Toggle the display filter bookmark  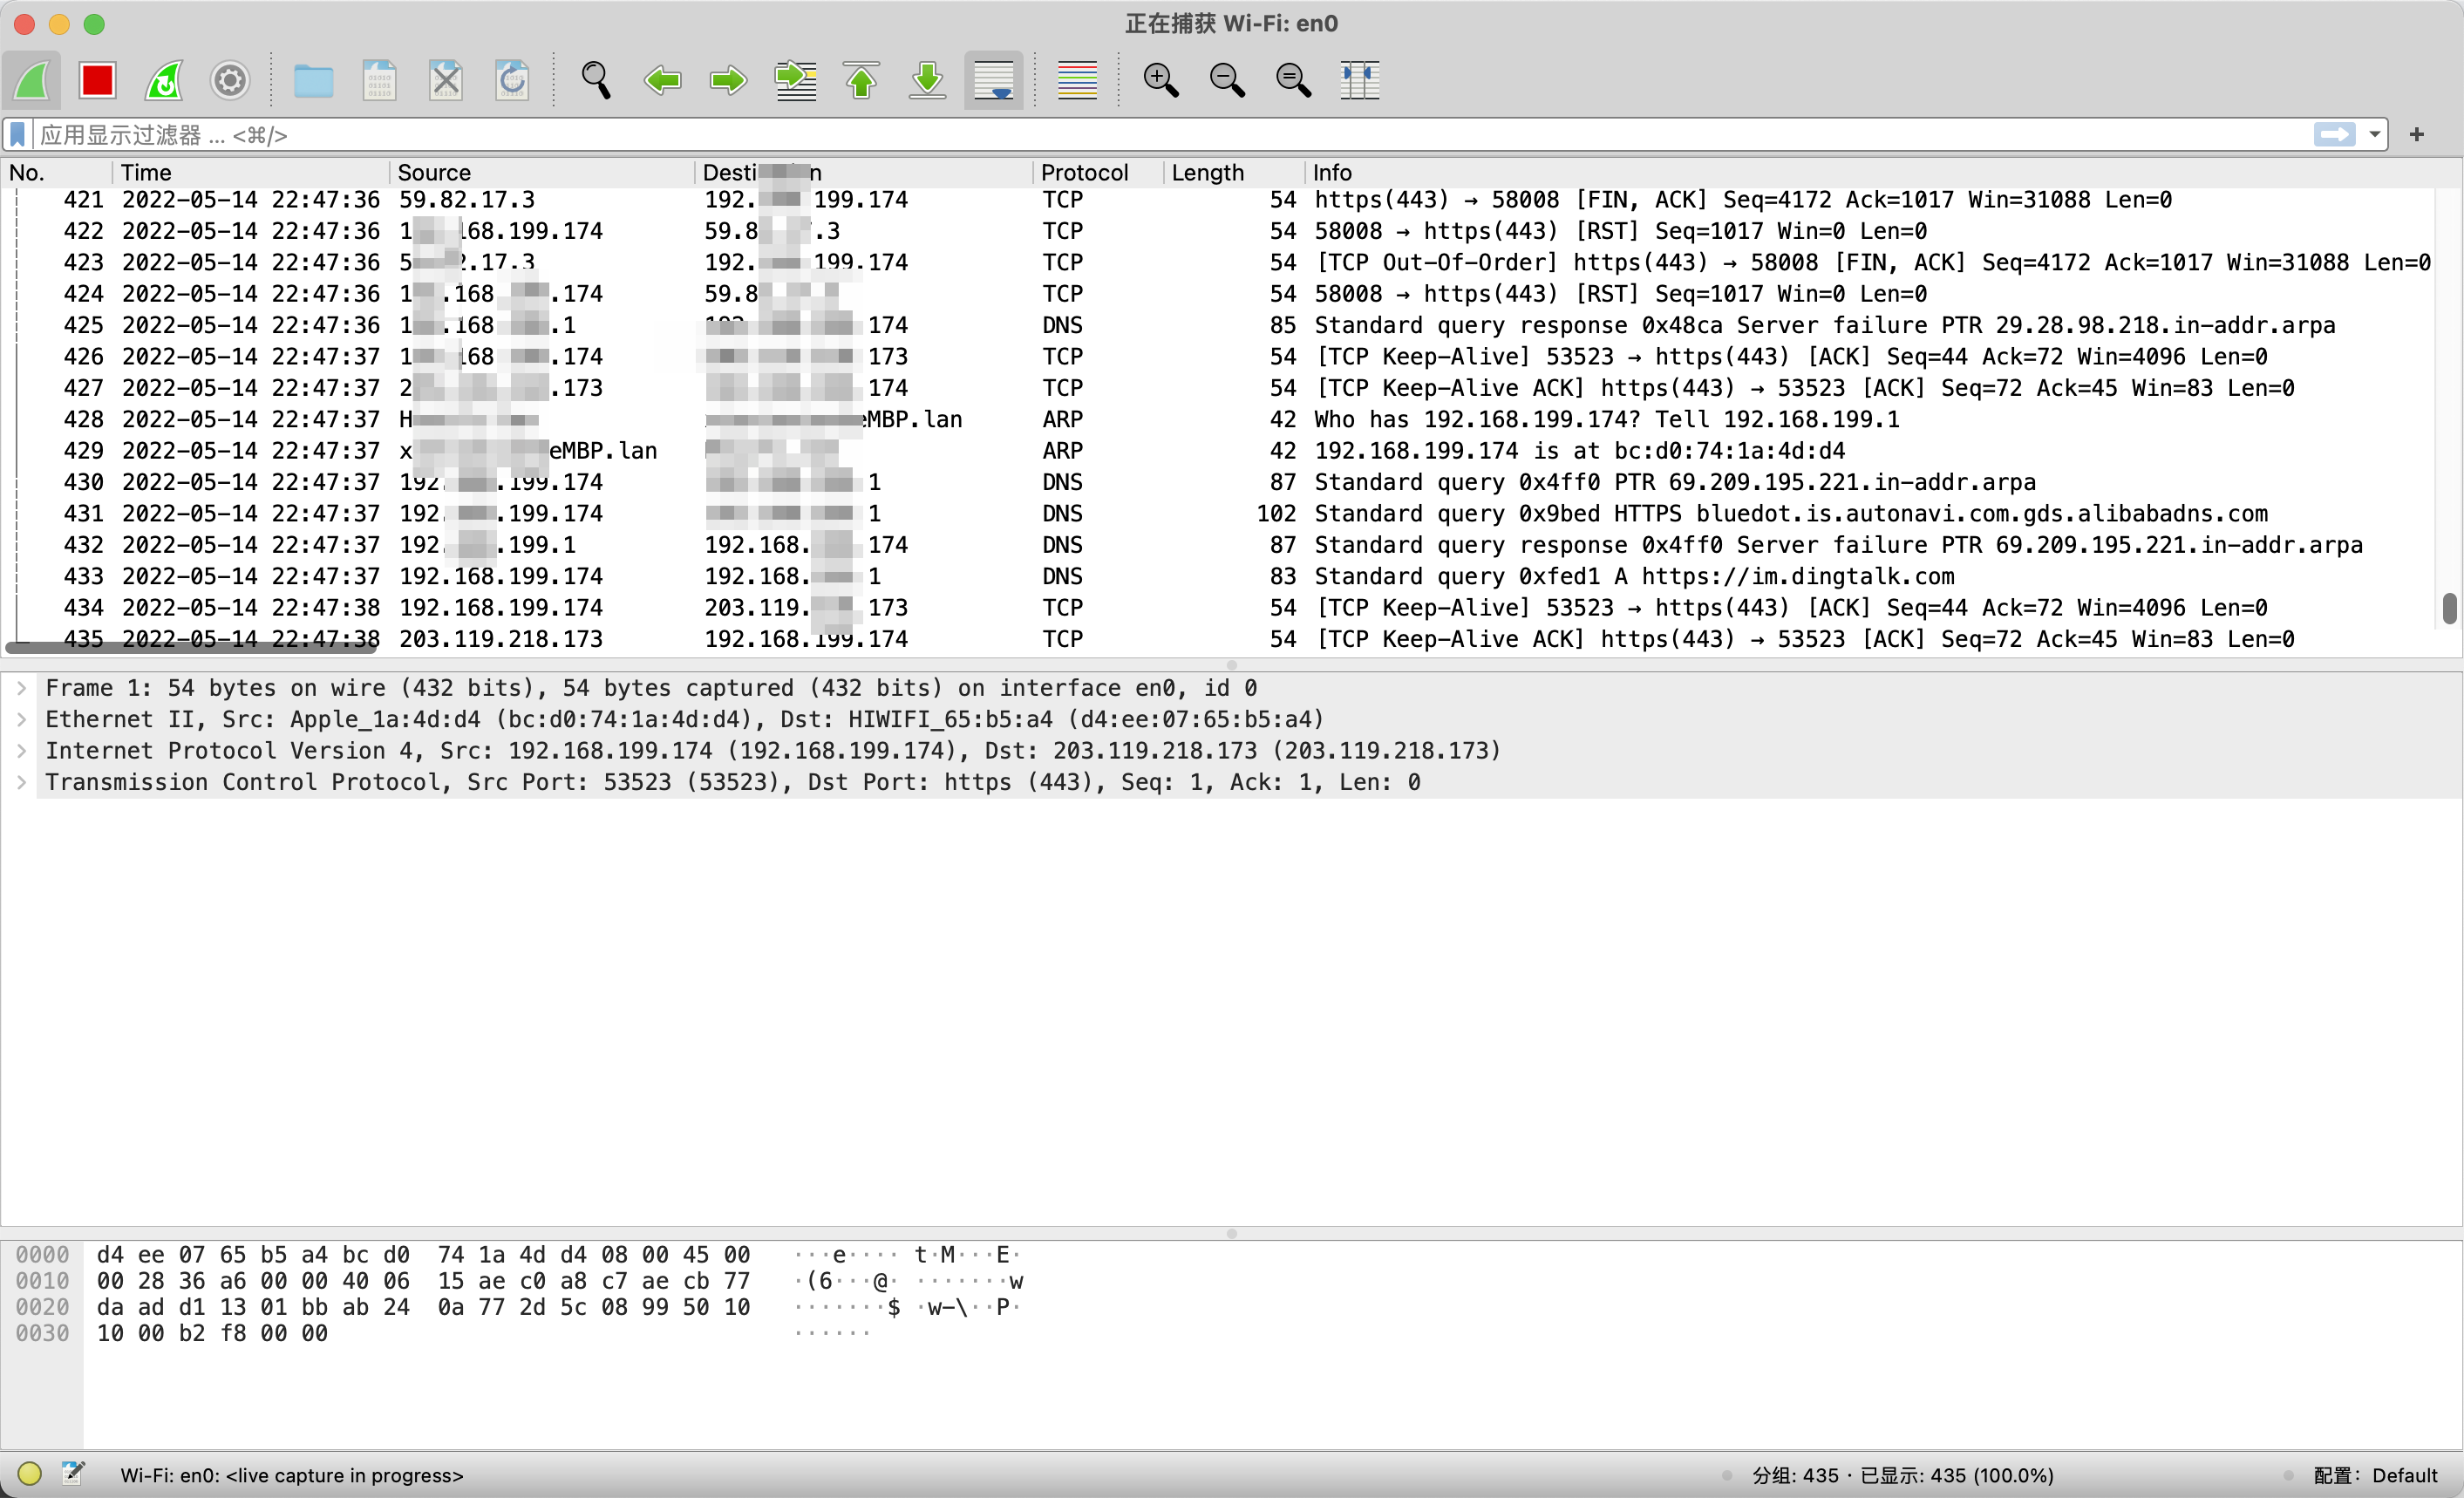[x=17, y=134]
